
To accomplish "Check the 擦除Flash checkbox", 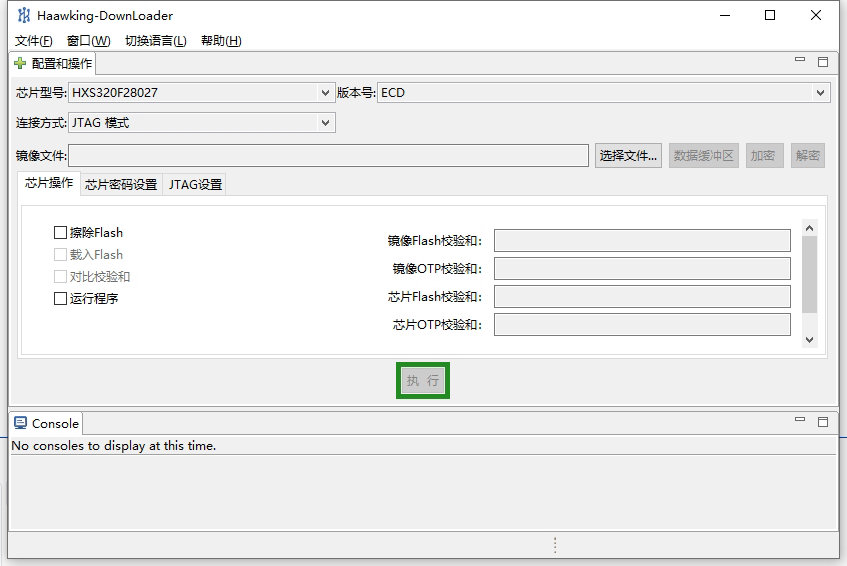I will (x=60, y=233).
